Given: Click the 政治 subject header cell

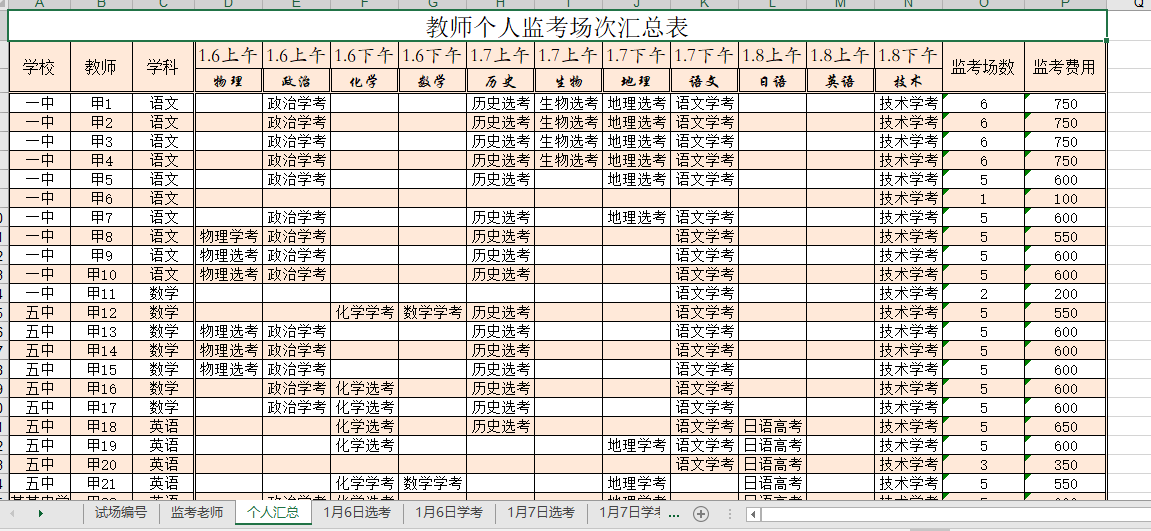Looking at the screenshot, I should pos(297,81).
